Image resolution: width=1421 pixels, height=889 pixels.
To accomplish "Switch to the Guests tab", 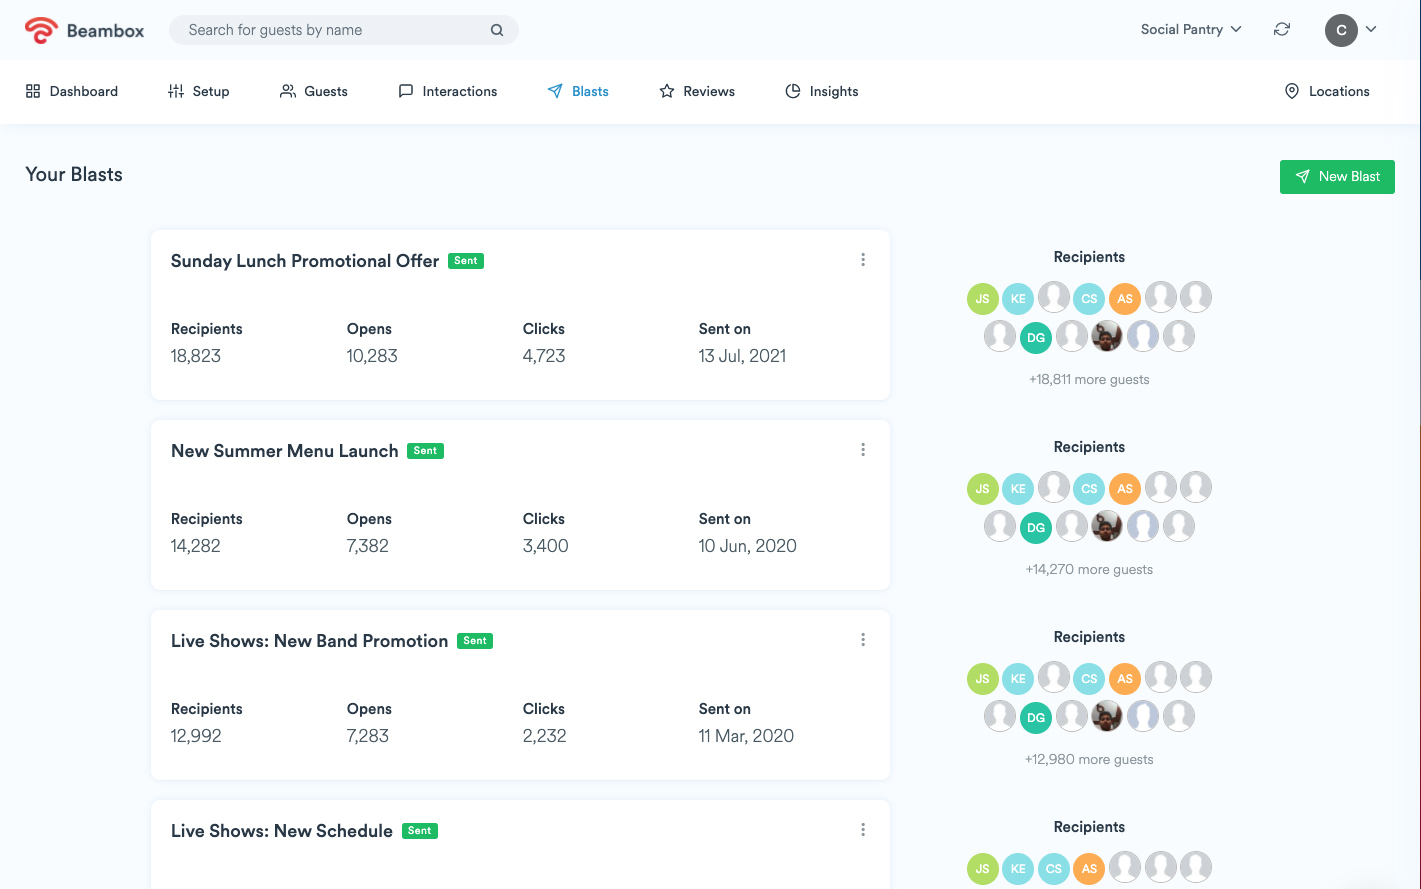I will (x=314, y=91).
